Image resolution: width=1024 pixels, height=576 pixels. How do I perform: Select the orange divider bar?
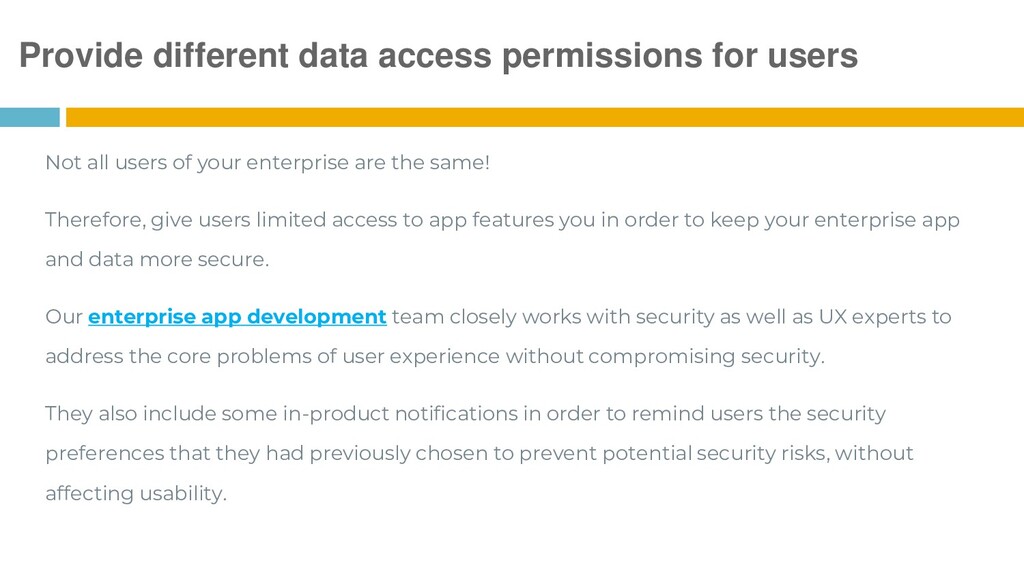pyautogui.click(x=545, y=118)
